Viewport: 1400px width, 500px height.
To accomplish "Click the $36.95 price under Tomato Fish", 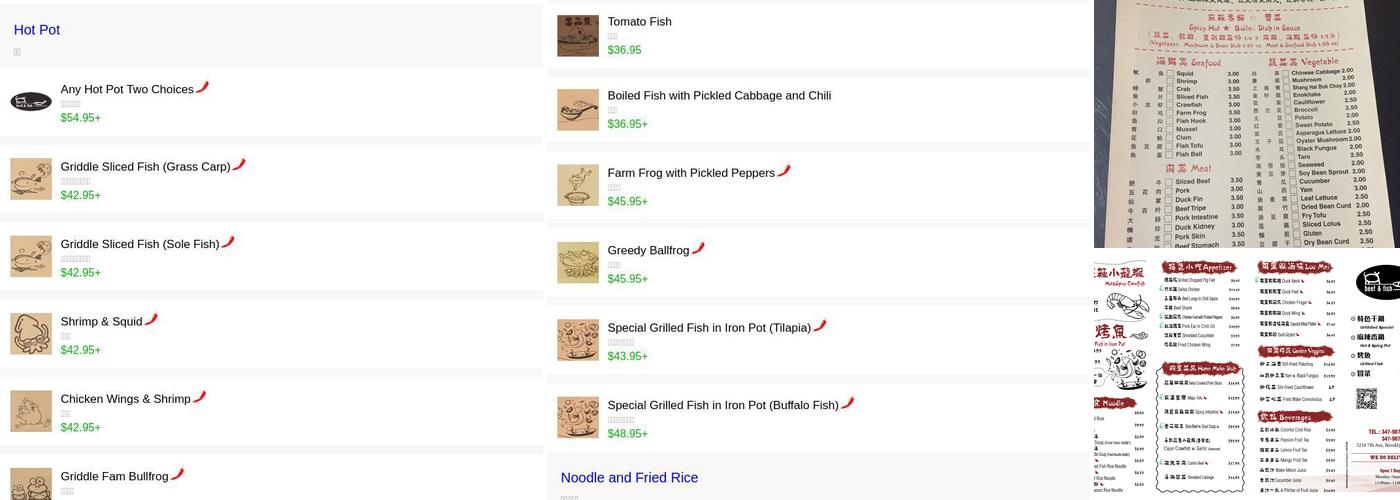I will 625,50.
